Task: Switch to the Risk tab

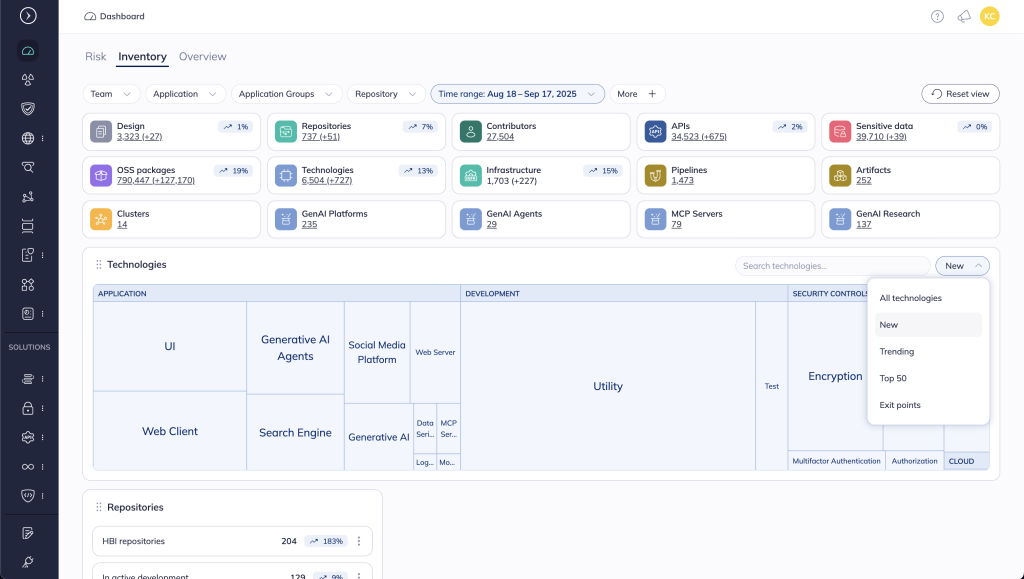Action: coord(96,57)
